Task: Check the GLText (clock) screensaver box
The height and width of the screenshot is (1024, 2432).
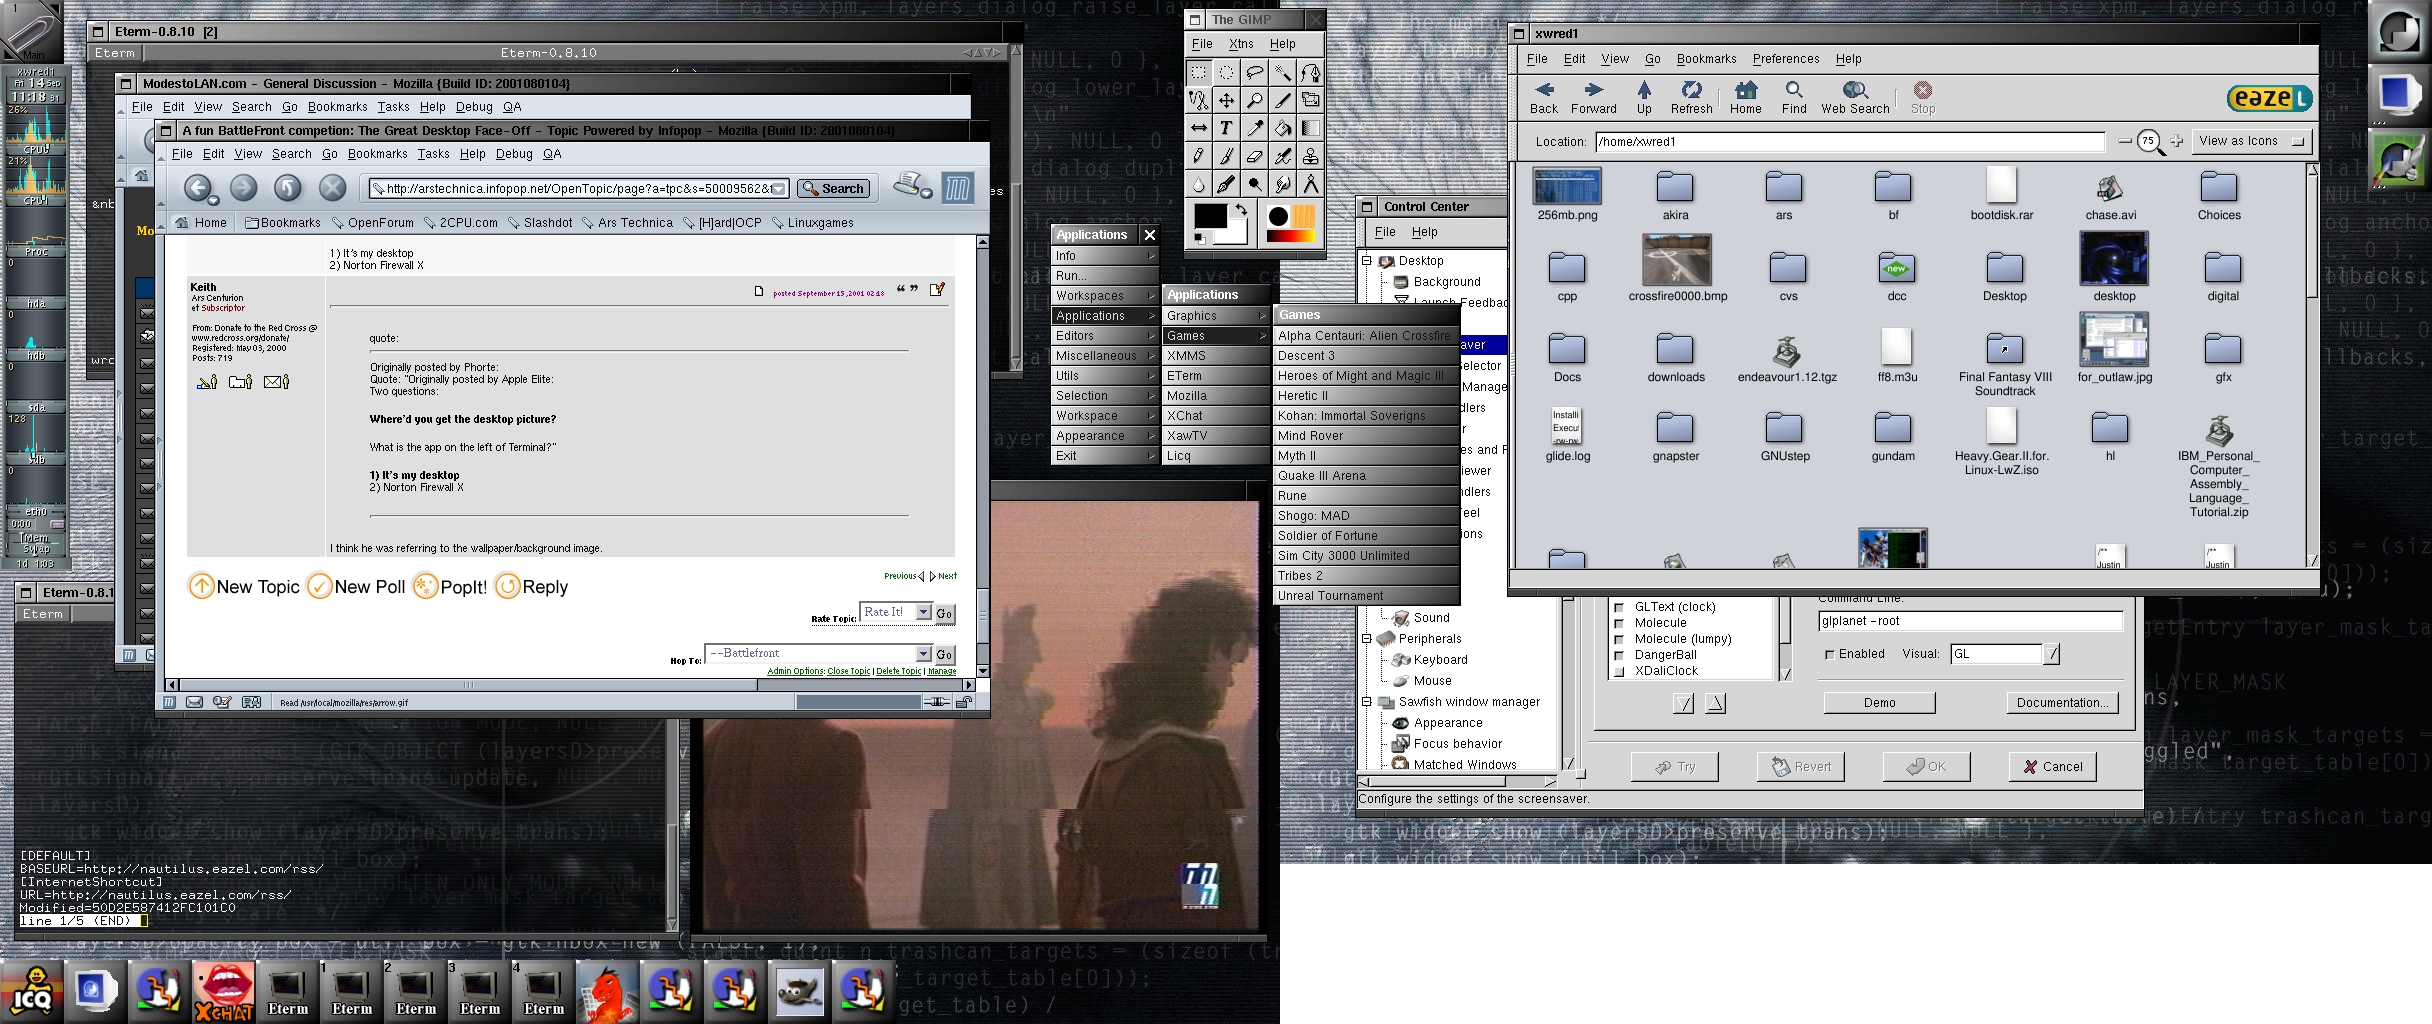Action: [x=1619, y=607]
